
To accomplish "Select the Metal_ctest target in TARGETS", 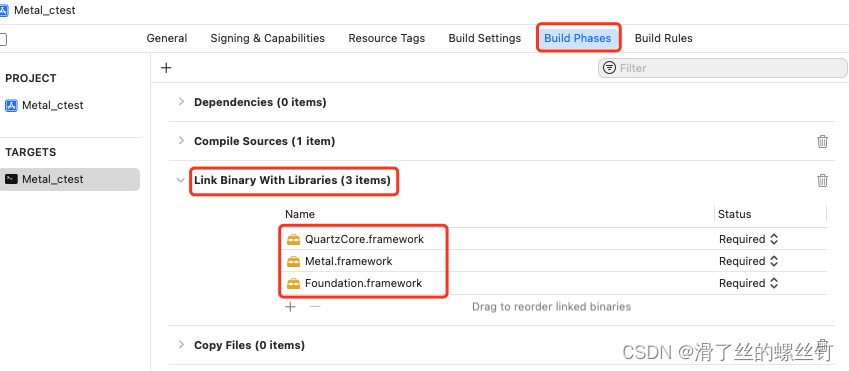I will (70, 179).
